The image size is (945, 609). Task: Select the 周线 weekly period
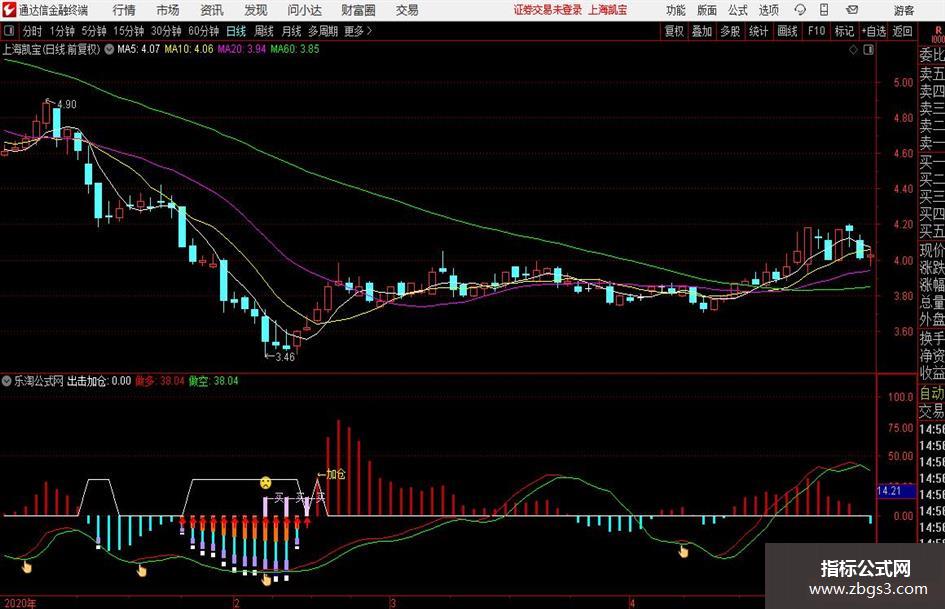coord(264,31)
